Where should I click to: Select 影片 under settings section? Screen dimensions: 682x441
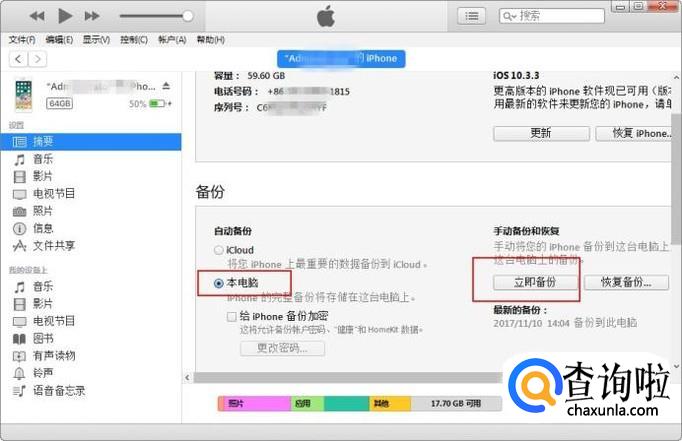43,177
